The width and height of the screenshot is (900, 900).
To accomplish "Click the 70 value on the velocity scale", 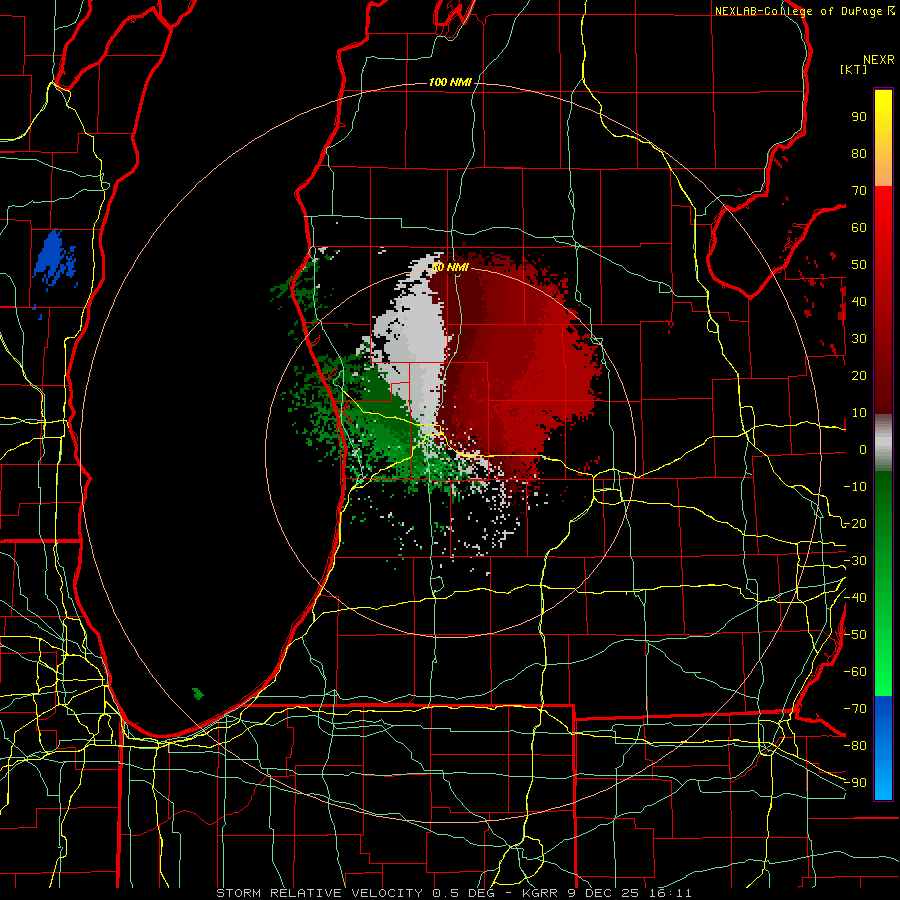I will point(859,191).
